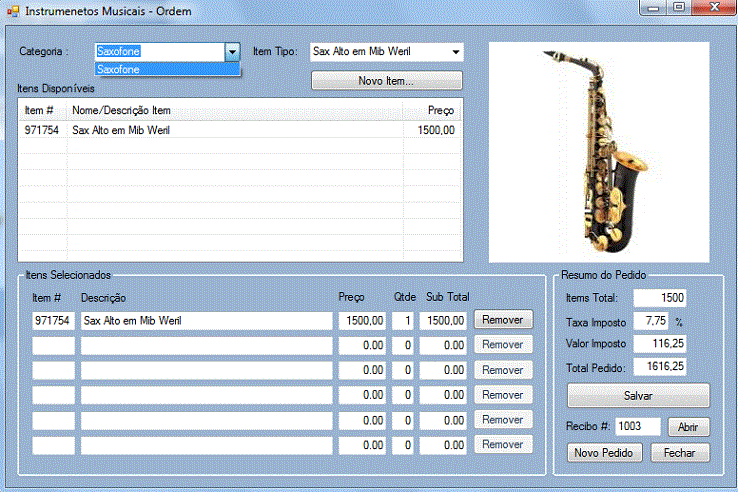Click the Salvar button

(x=638, y=395)
